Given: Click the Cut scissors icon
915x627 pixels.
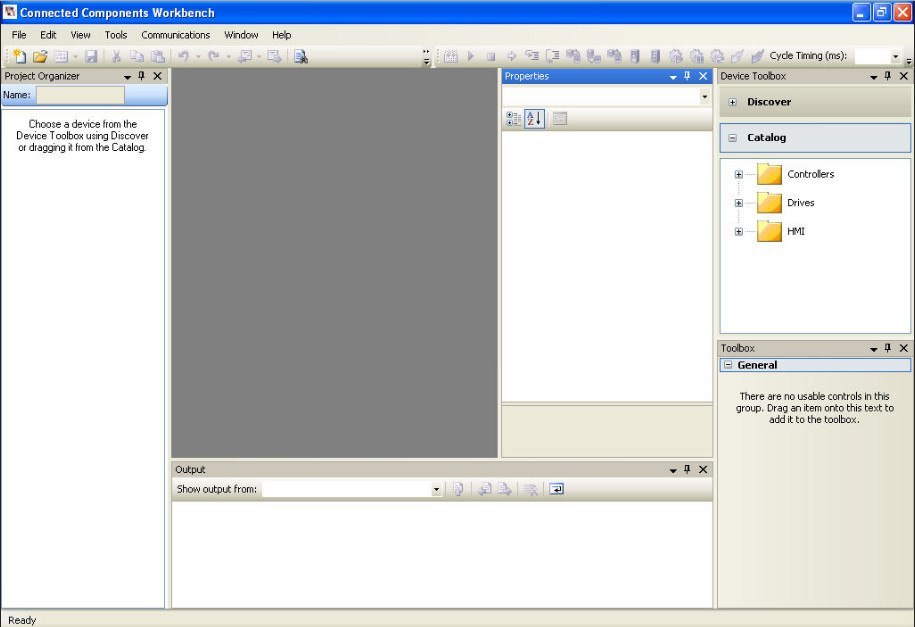Looking at the screenshot, I should pos(116,56).
